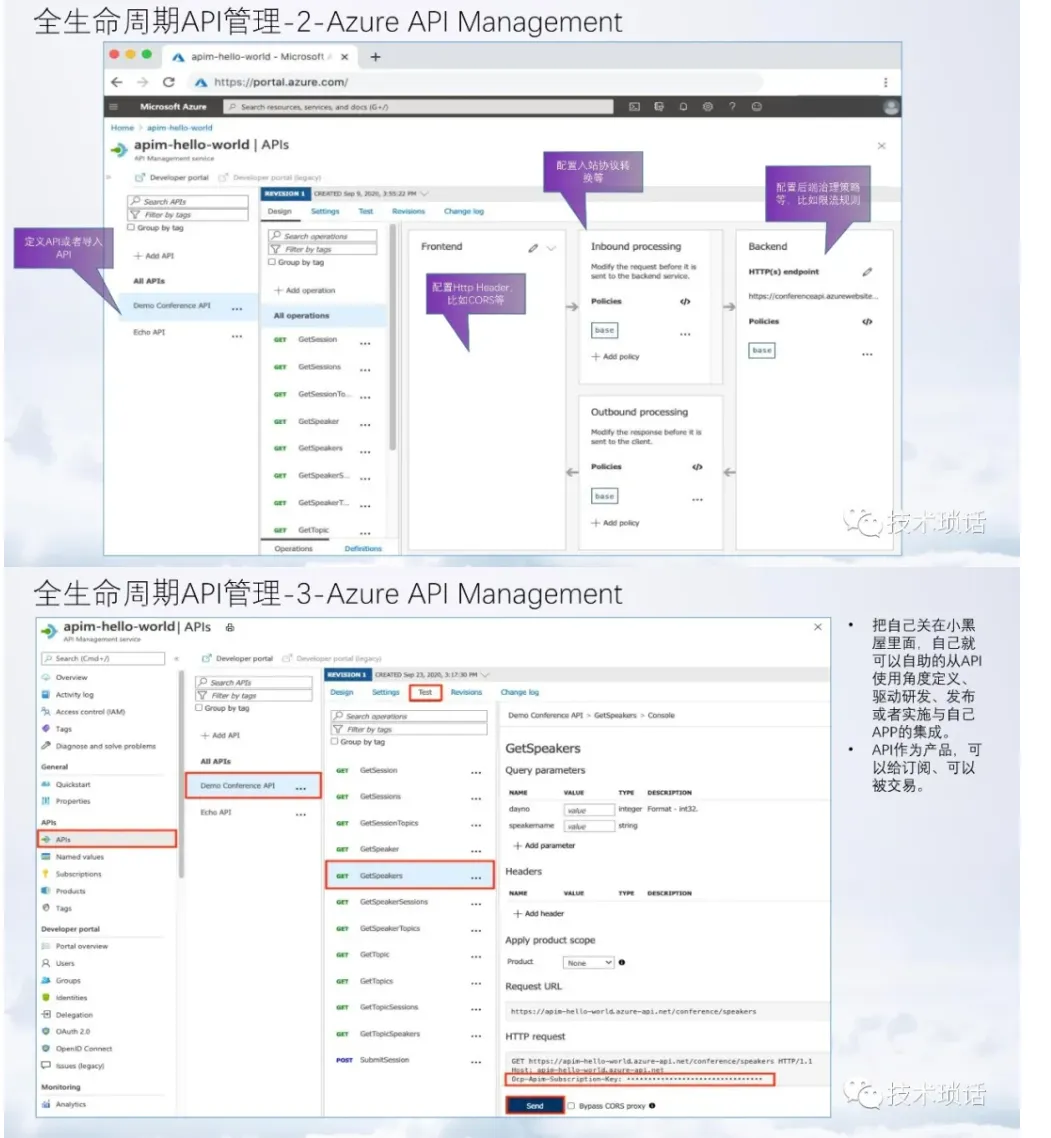Click the print icon beside apim-hello-world title
The image size is (1051, 1138).
(229, 627)
